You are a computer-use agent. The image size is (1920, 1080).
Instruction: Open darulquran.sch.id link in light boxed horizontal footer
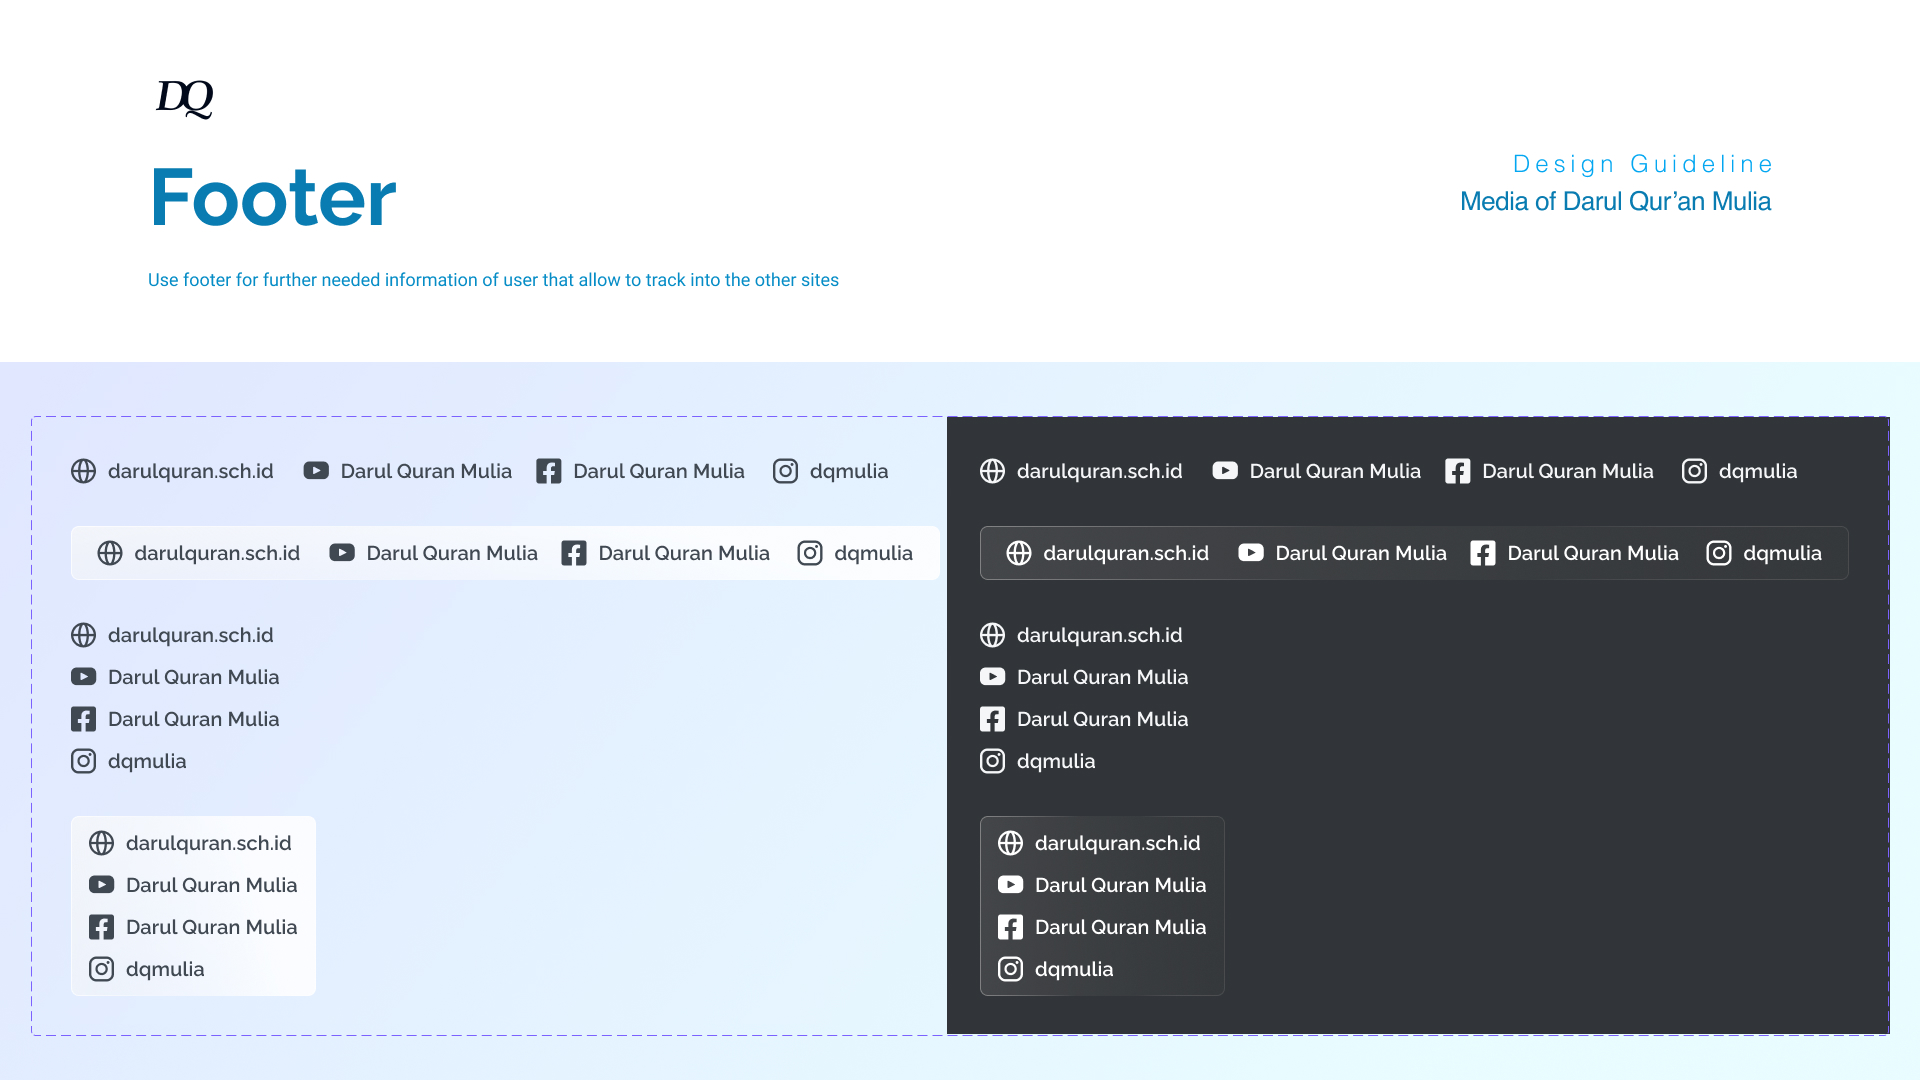point(217,553)
